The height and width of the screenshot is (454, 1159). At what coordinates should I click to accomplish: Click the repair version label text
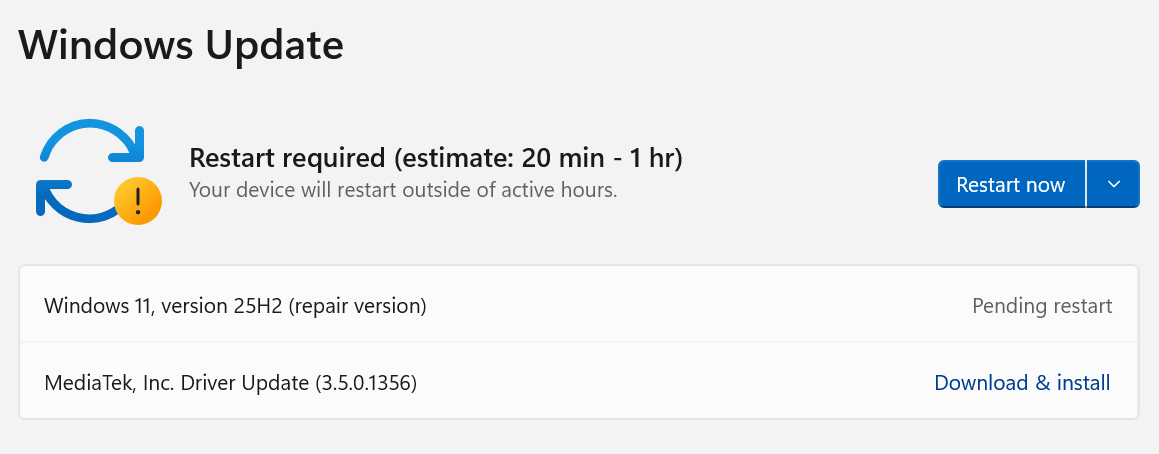point(358,305)
